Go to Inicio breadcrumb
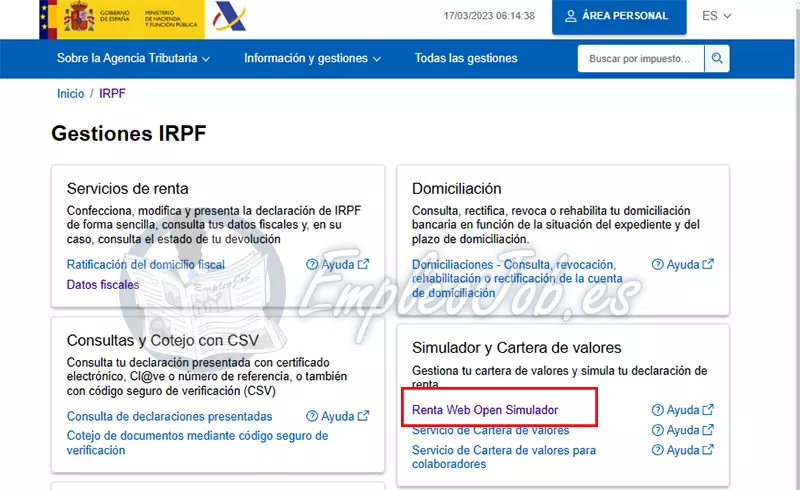800x490 pixels. [x=70, y=93]
